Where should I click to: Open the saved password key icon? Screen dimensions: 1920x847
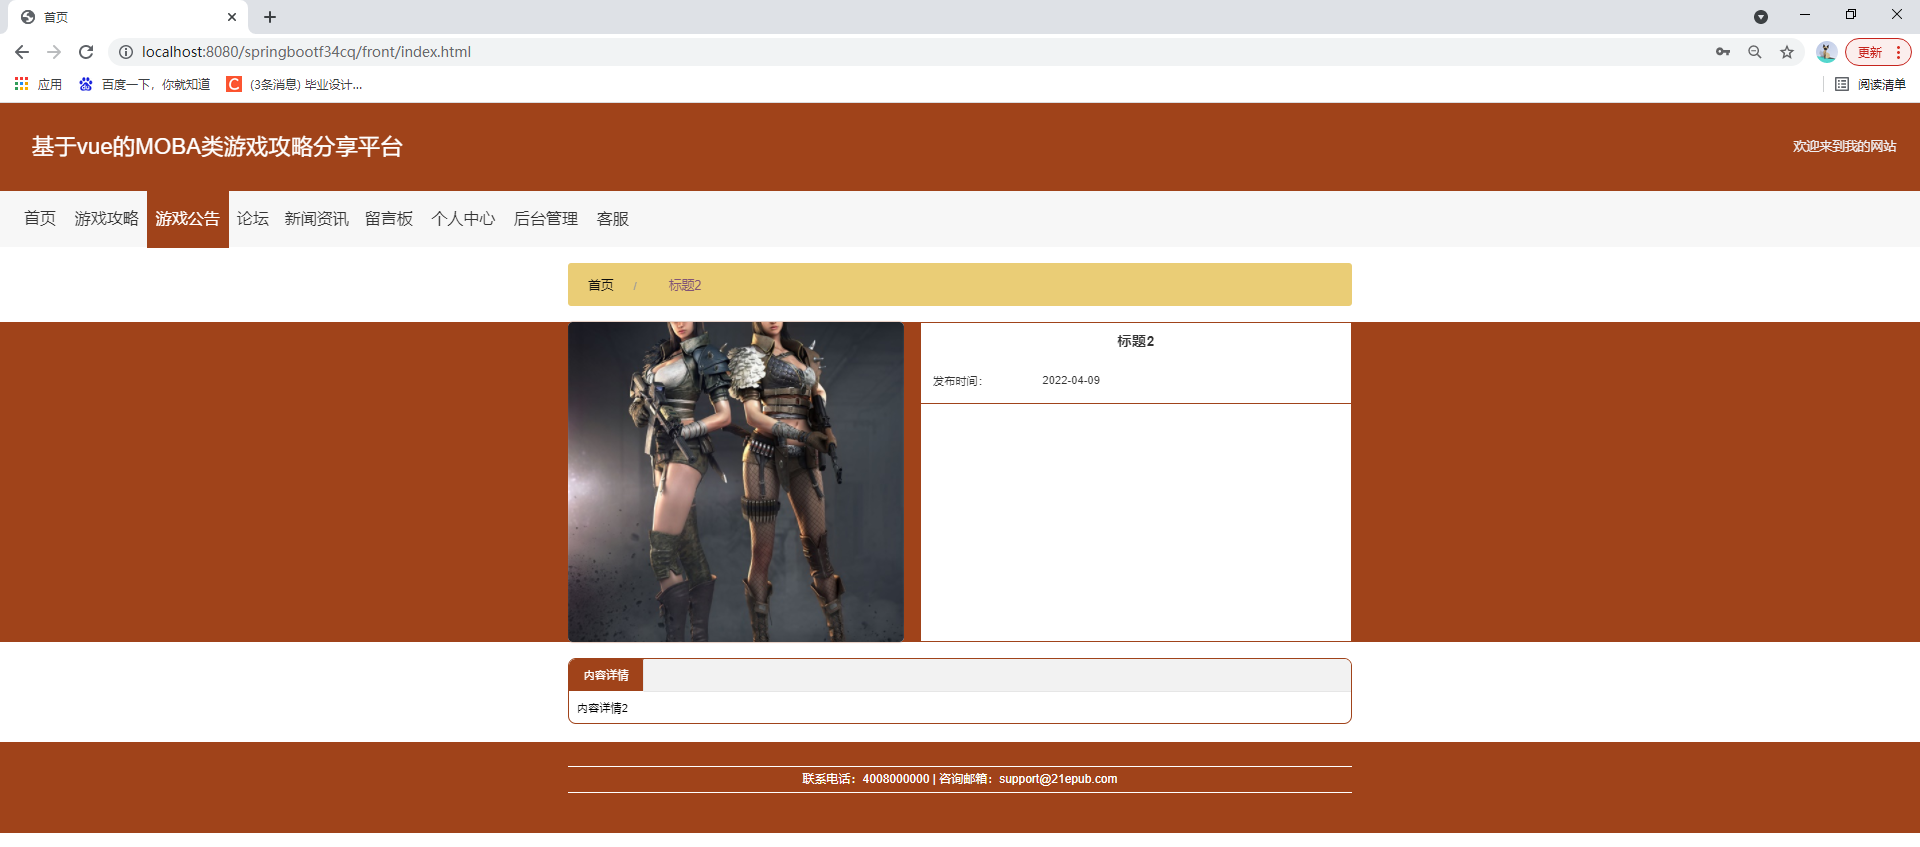click(x=1723, y=52)
